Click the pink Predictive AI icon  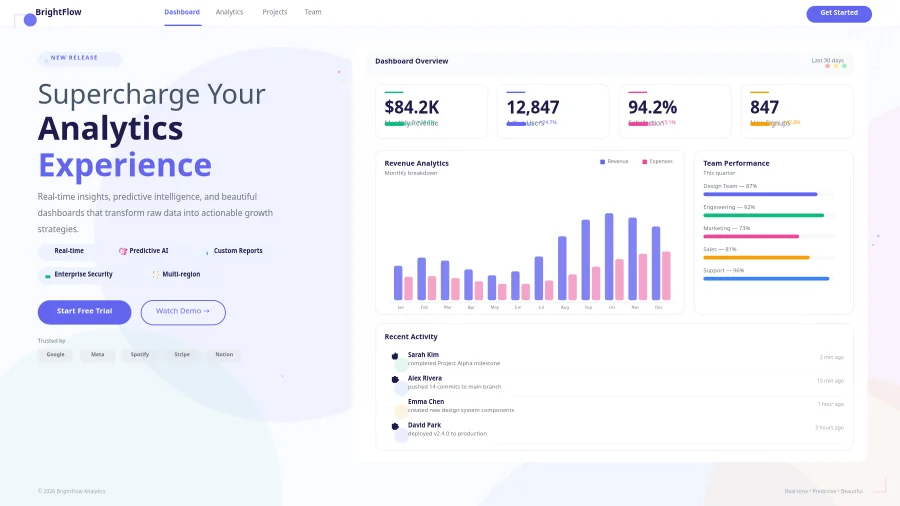click(123, 251)
